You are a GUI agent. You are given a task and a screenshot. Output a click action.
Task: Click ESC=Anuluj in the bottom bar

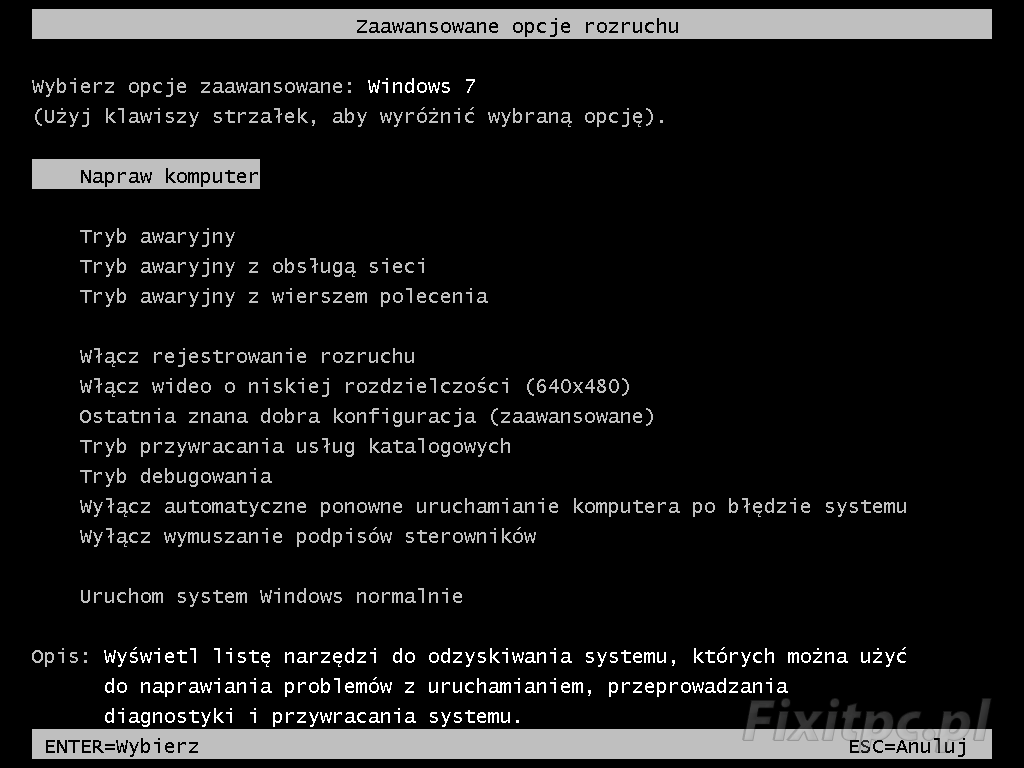tap(908, 746)
